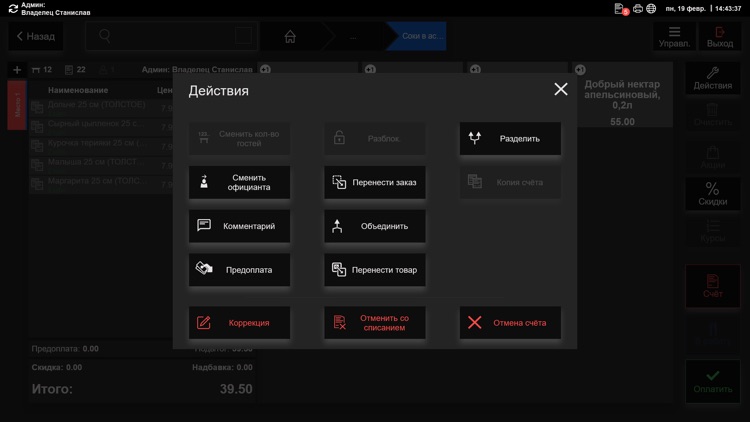Close the Действия dialog with the X
Viewport: 750px width, 422px height.
pyautogui.click(x=561, y=89)
